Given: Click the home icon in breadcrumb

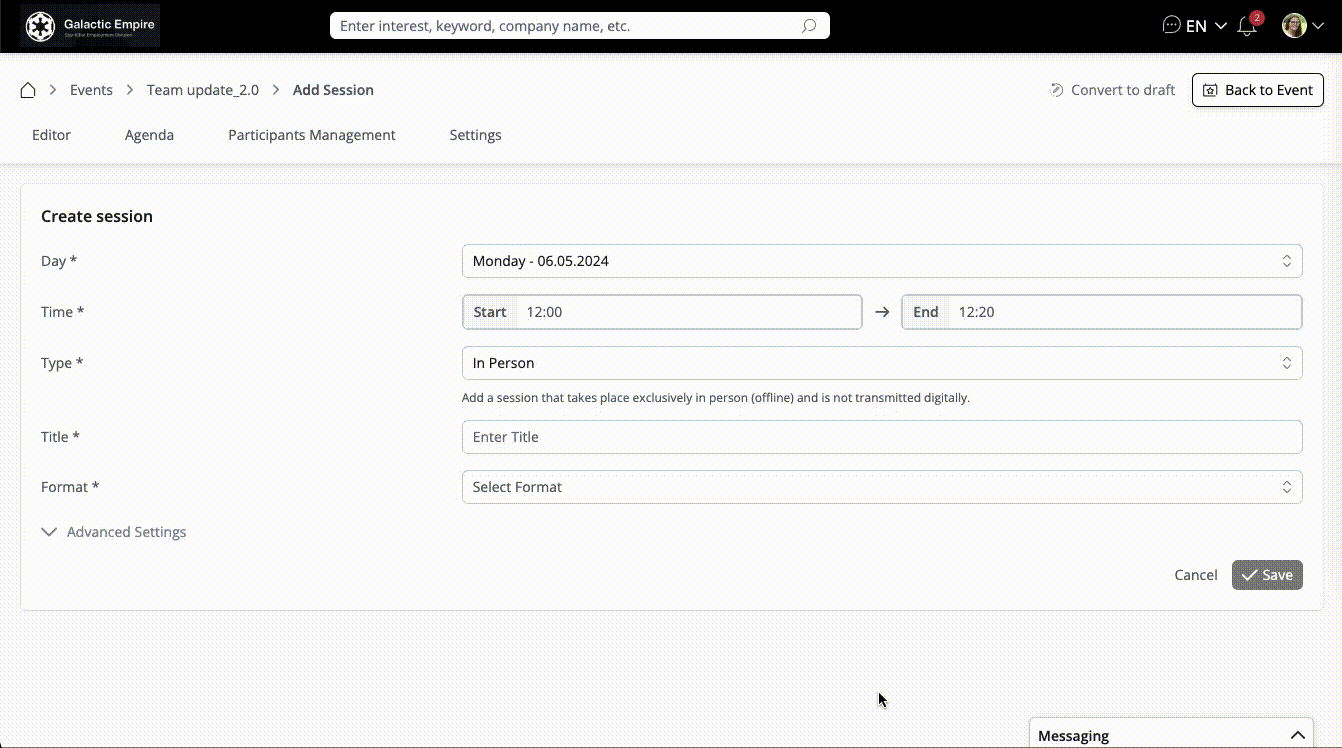Looking at the screenshot, I should [28, 90].
